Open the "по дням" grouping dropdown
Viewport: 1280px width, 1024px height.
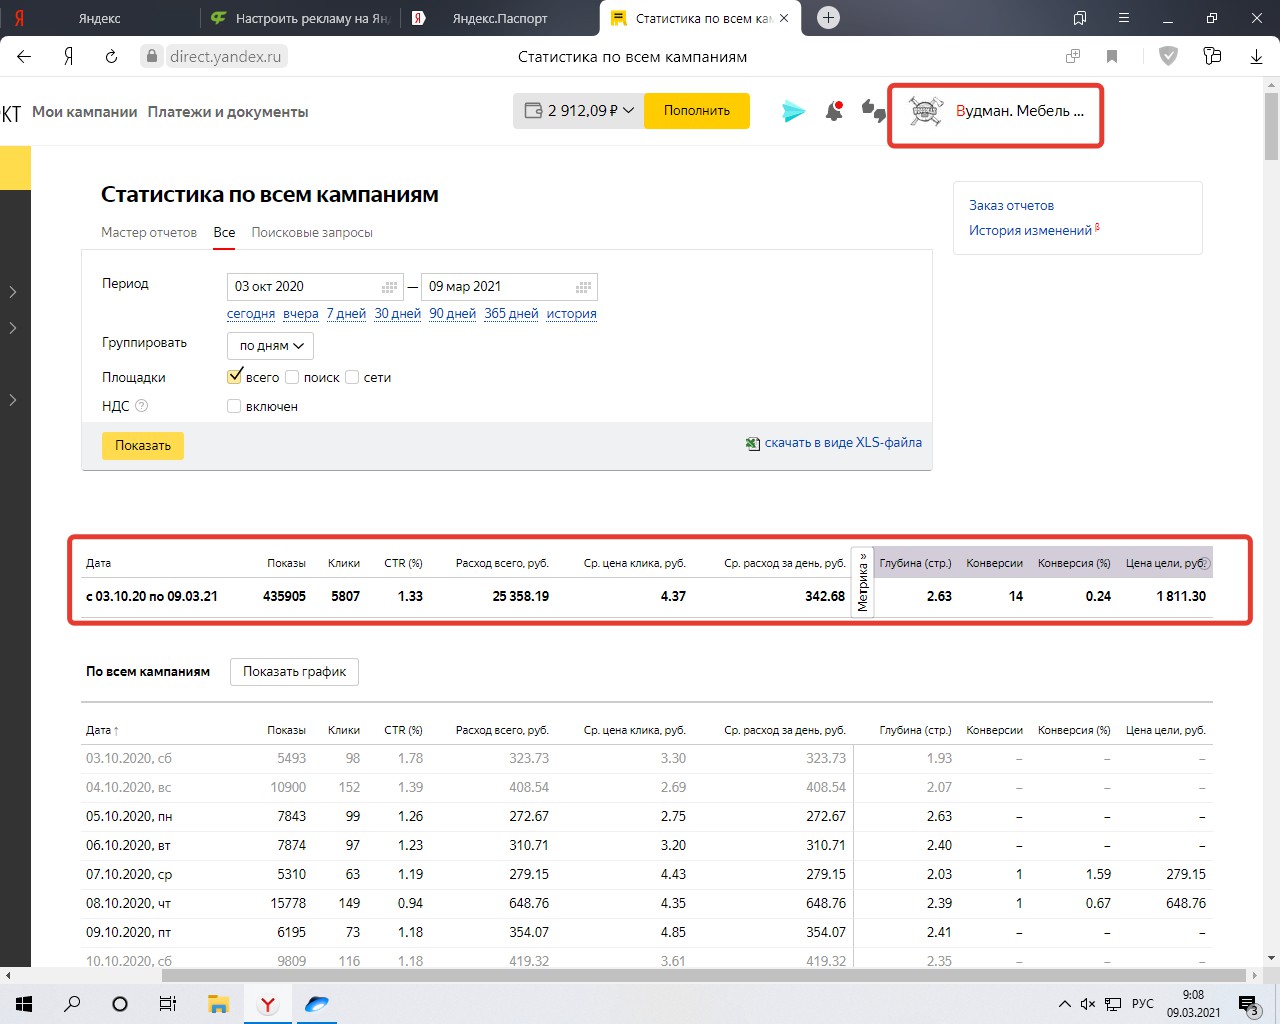coord(270,346)
